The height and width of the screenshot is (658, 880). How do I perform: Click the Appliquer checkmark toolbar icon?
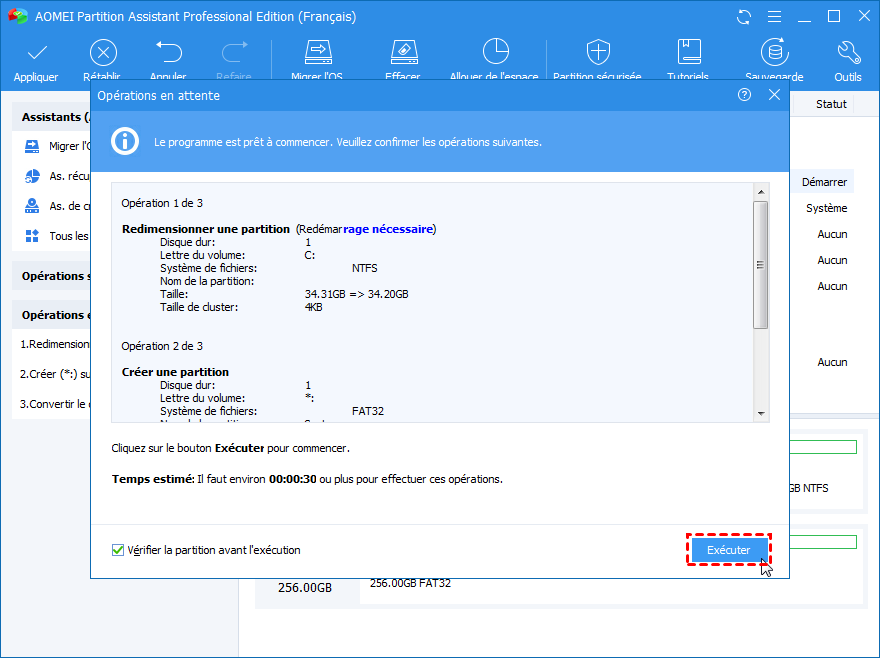pyautogui.click(x=37, y=53)
